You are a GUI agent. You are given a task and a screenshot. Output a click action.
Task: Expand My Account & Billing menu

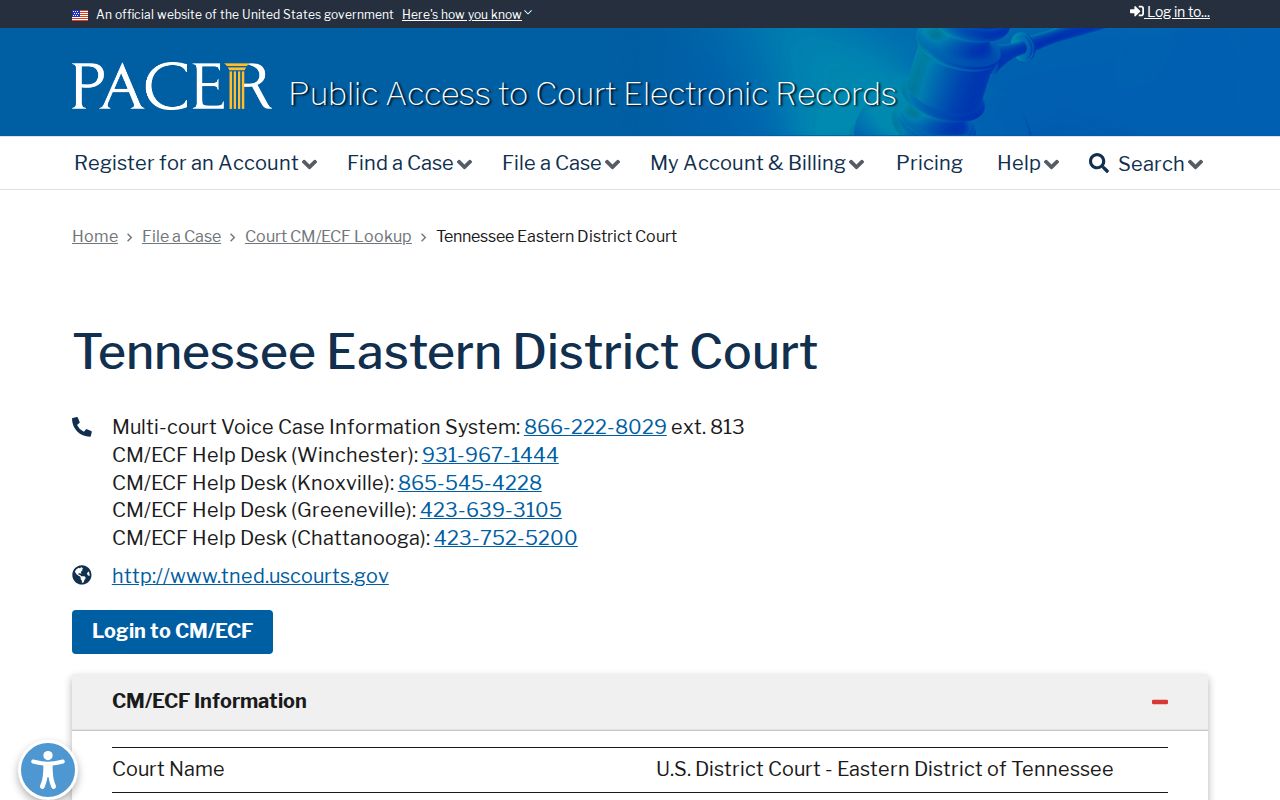pos(757,163)
